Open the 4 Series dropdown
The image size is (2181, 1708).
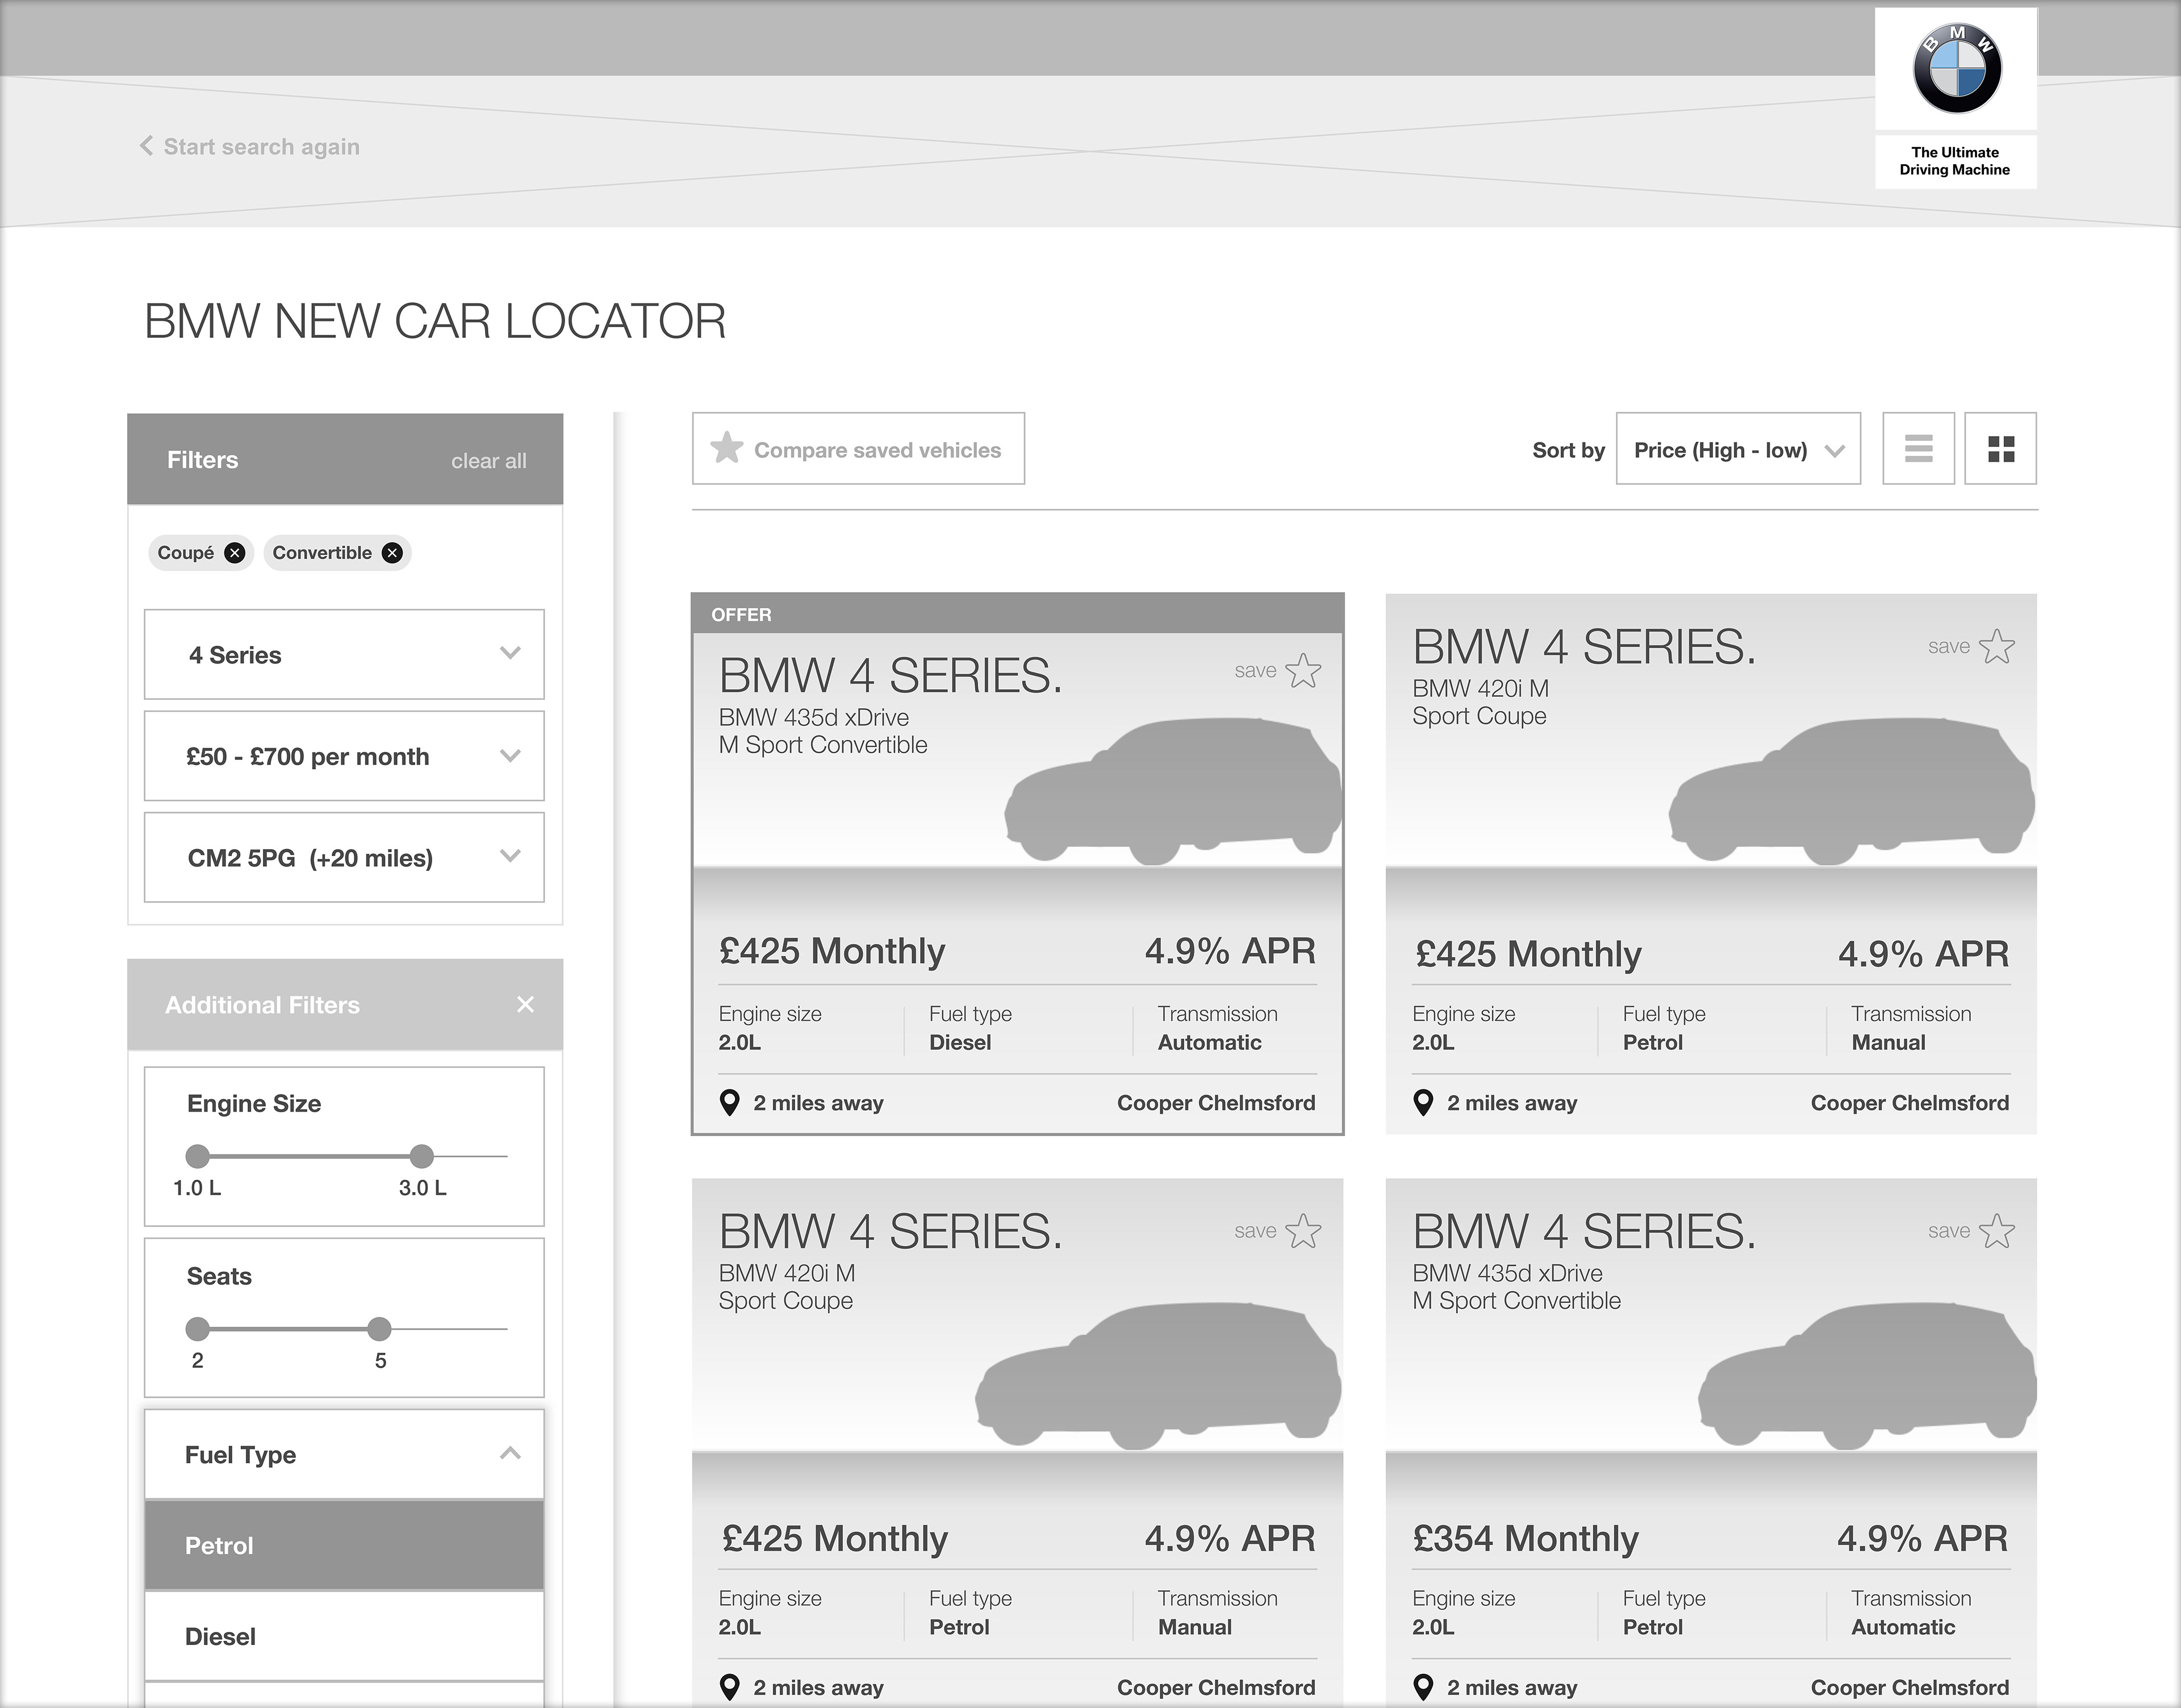[344, 654]
